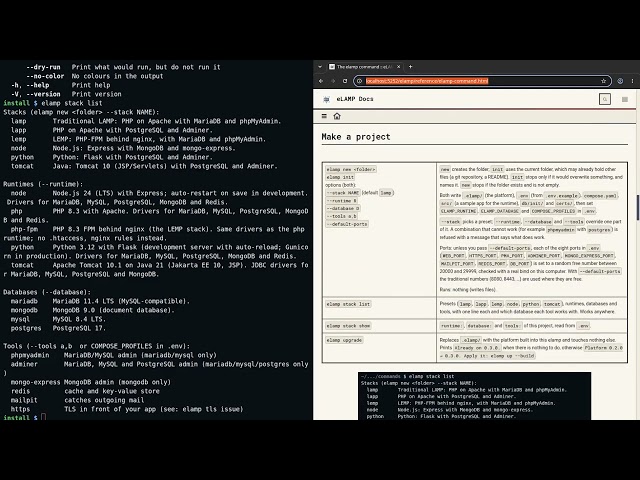Click the "--database D" option text
Screen dimensions: 640x480
(343, 208)
